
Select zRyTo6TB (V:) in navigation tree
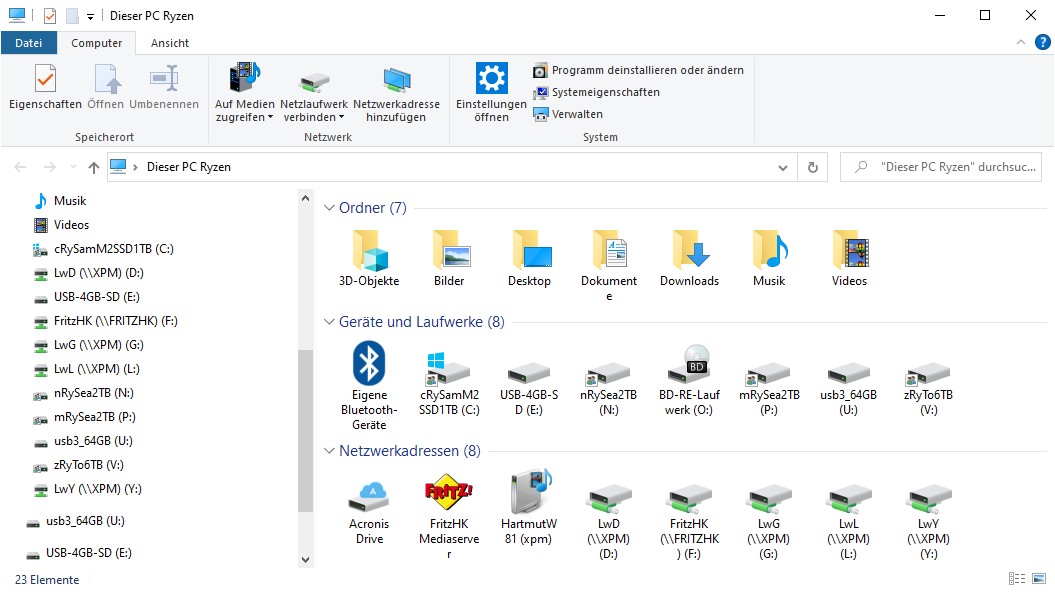[x=78, y=466]
